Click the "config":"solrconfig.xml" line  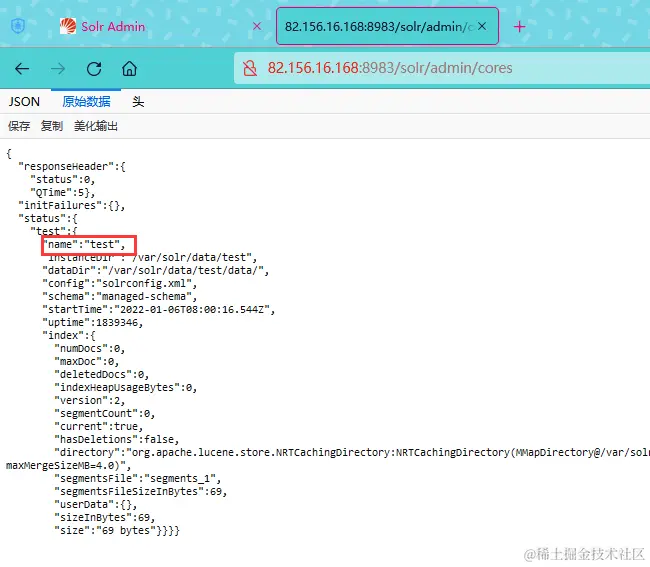click(x=119, y=284)
